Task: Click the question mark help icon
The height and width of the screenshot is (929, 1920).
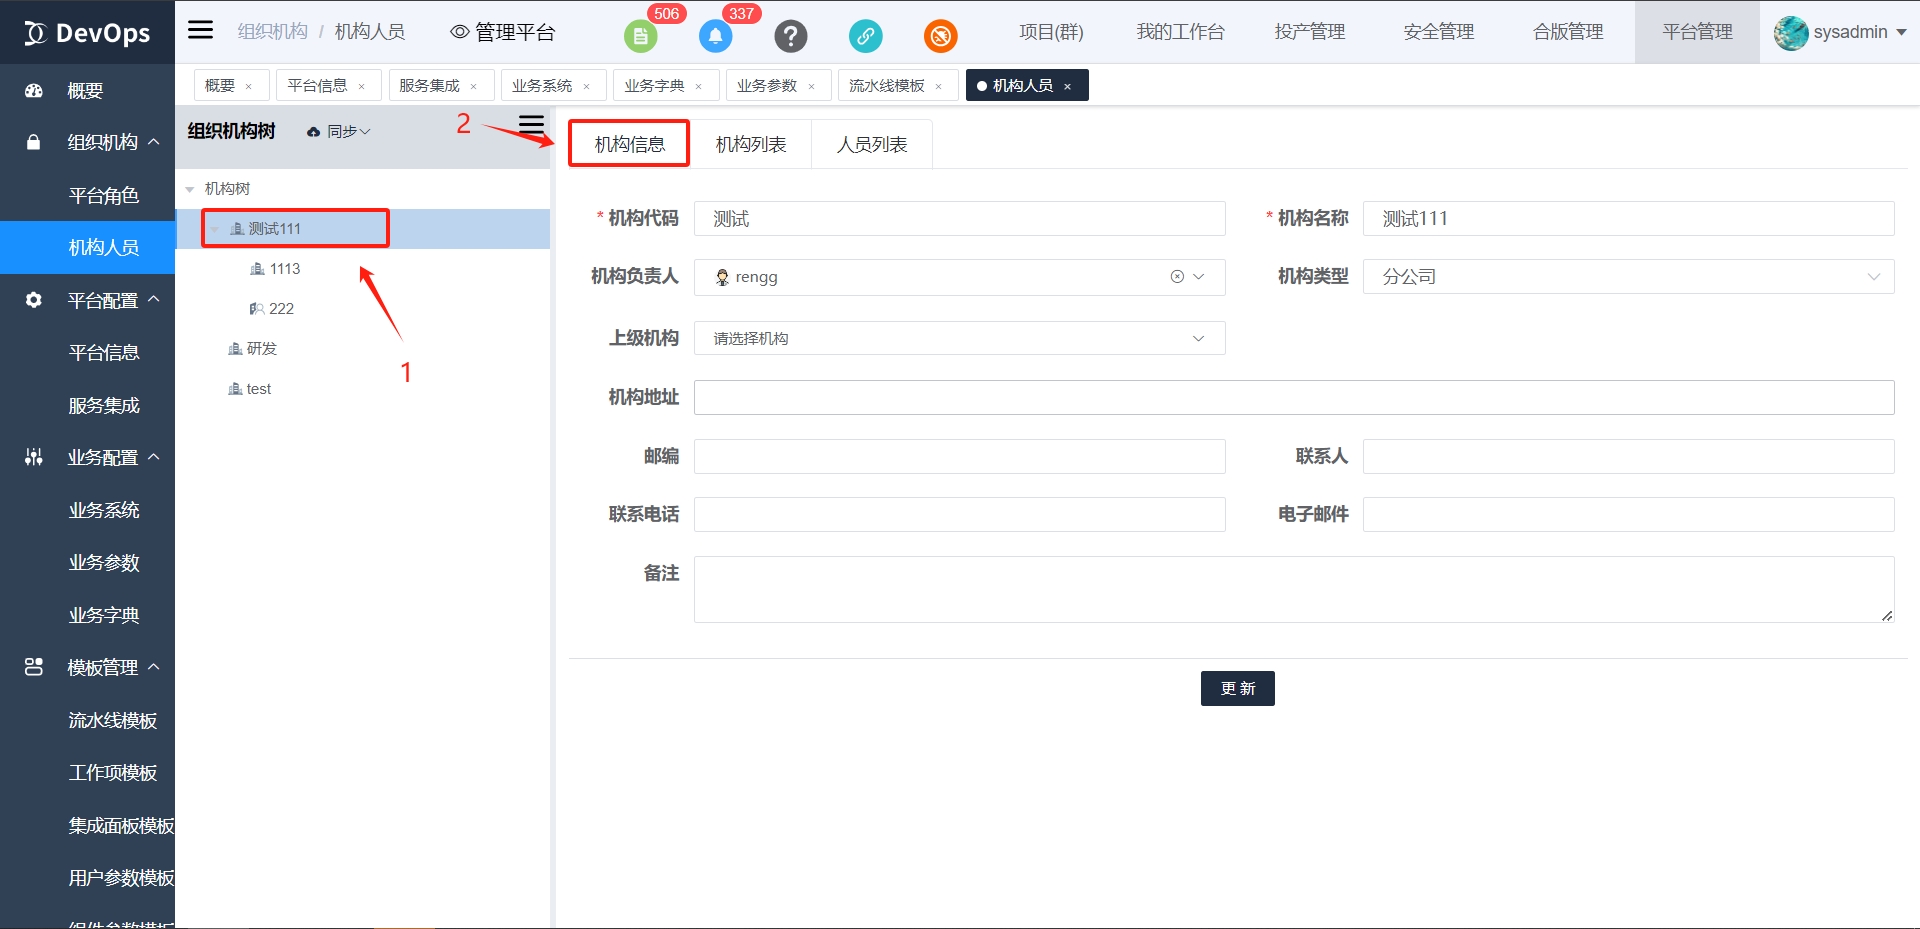Action: click(790, 37)
